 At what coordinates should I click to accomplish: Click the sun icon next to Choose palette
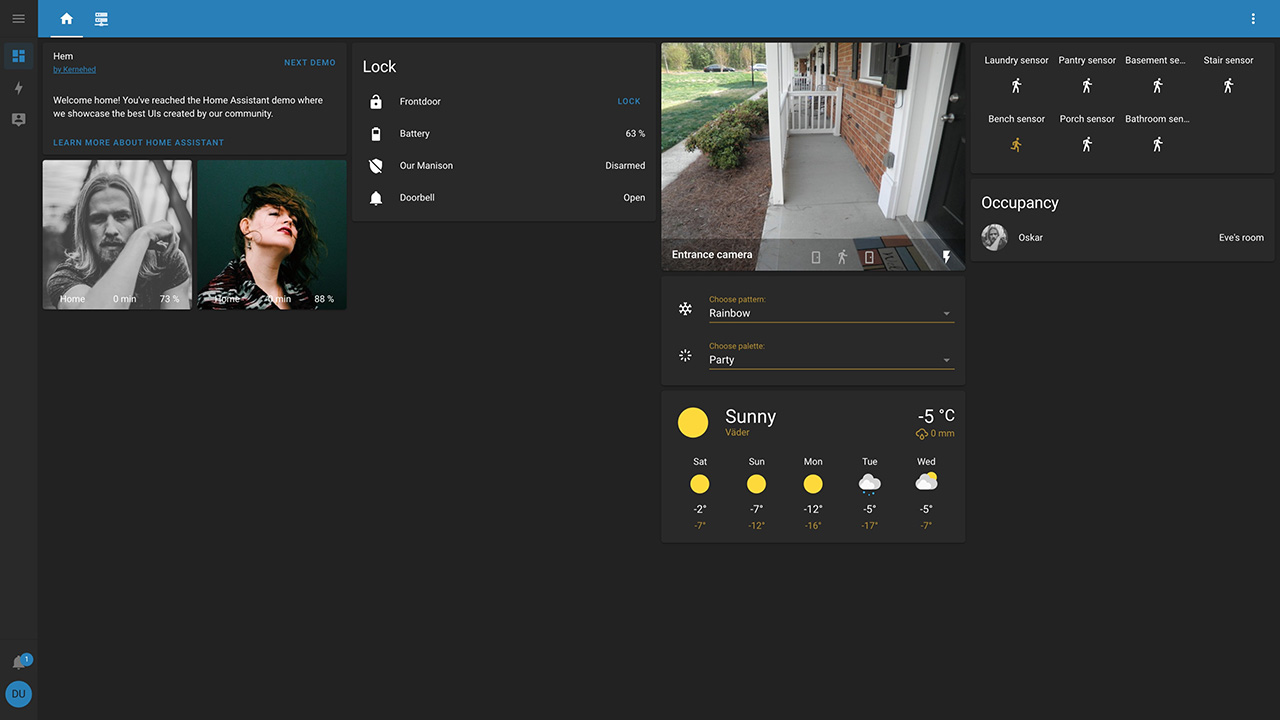tap(685, 355)
